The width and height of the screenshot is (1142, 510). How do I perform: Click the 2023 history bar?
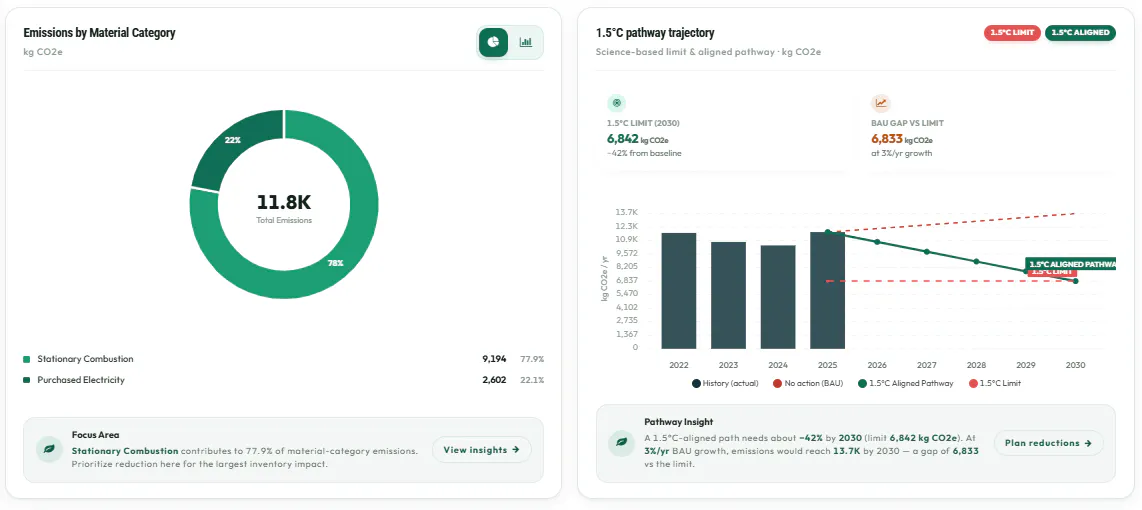[x=728, y=295]
